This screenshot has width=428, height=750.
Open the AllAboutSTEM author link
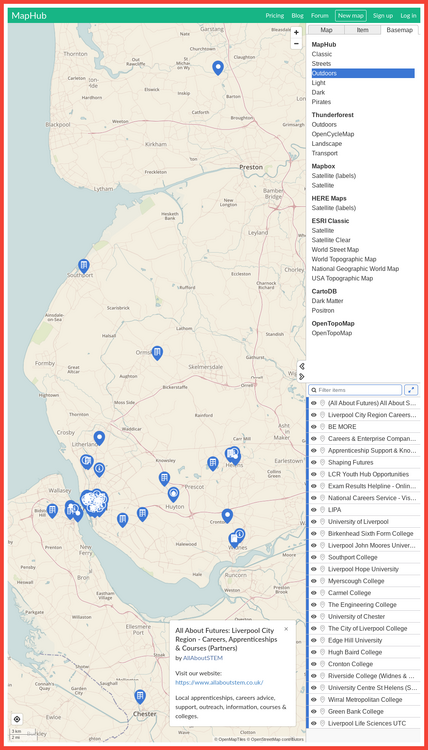[203, 658]
